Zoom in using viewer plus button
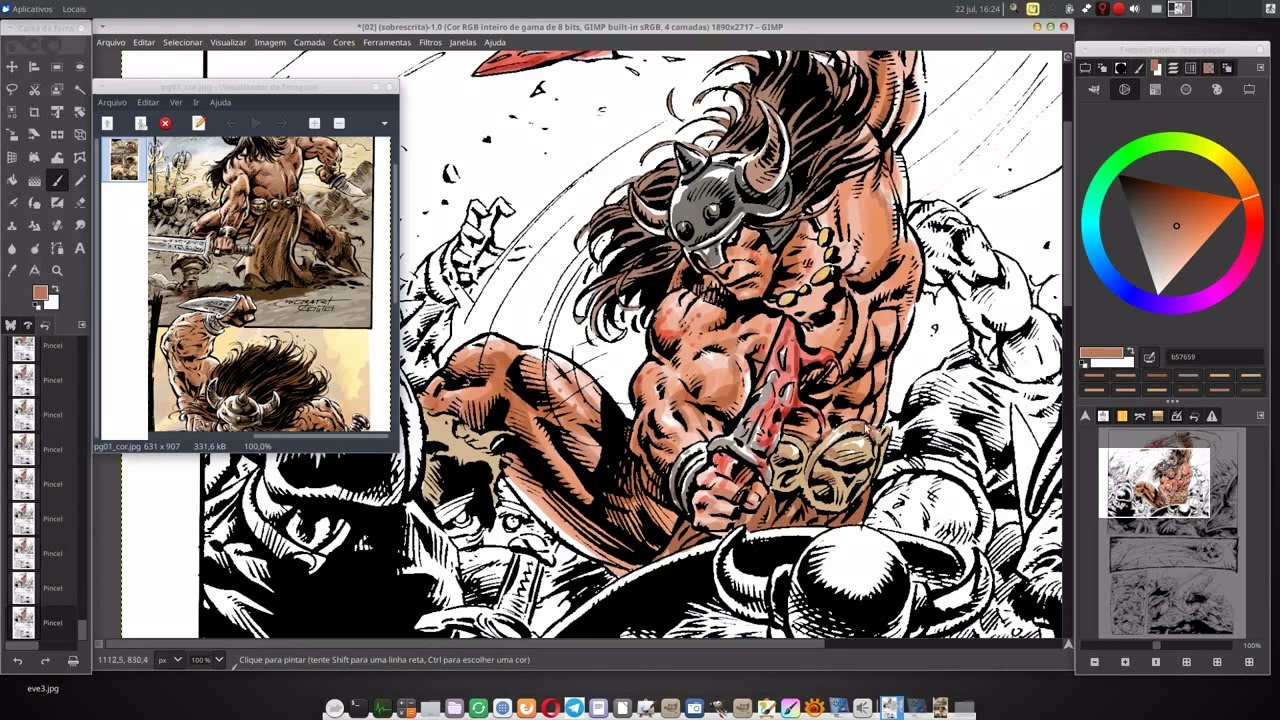1280x720 pixels. [314, 123]
